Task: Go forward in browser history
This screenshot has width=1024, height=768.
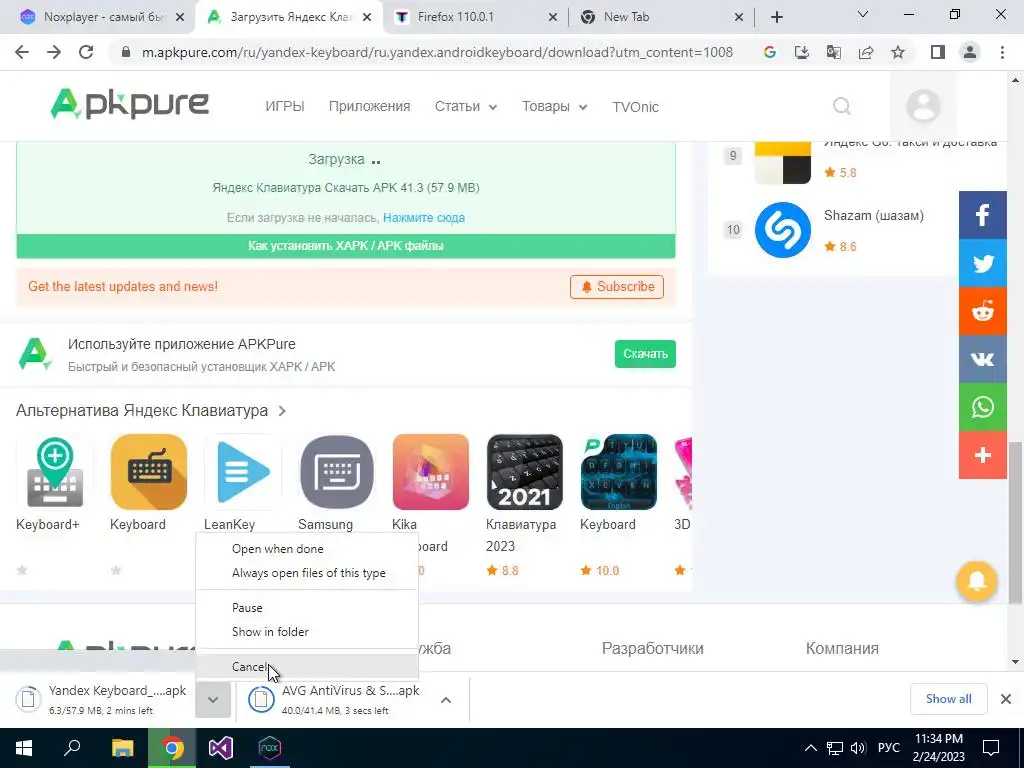Action: [54, 52]
